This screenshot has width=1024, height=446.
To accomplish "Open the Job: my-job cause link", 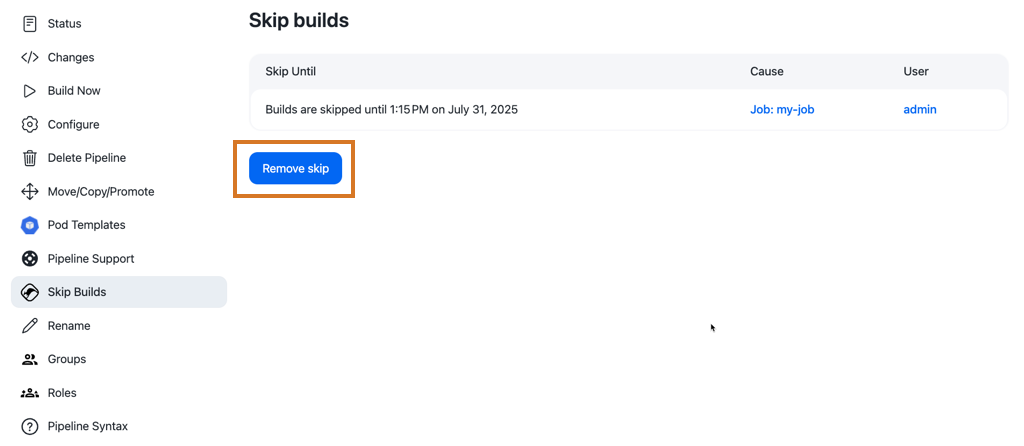I will pyautogui.click(x=782, y=110).
